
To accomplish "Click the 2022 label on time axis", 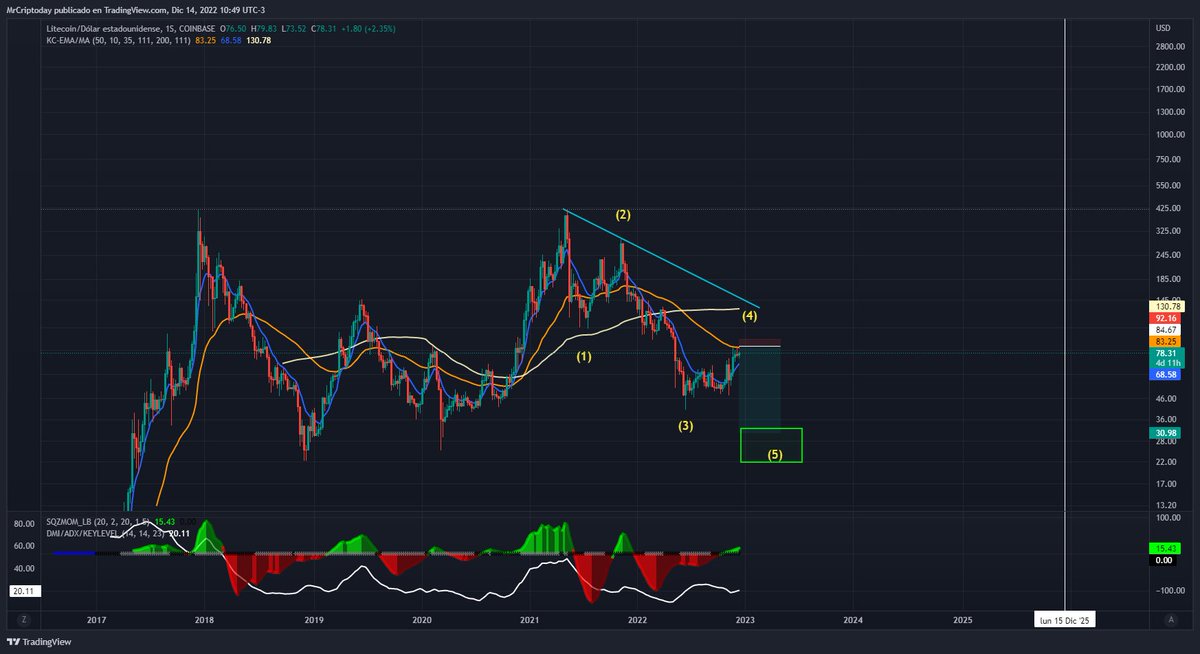I will 637,620.
